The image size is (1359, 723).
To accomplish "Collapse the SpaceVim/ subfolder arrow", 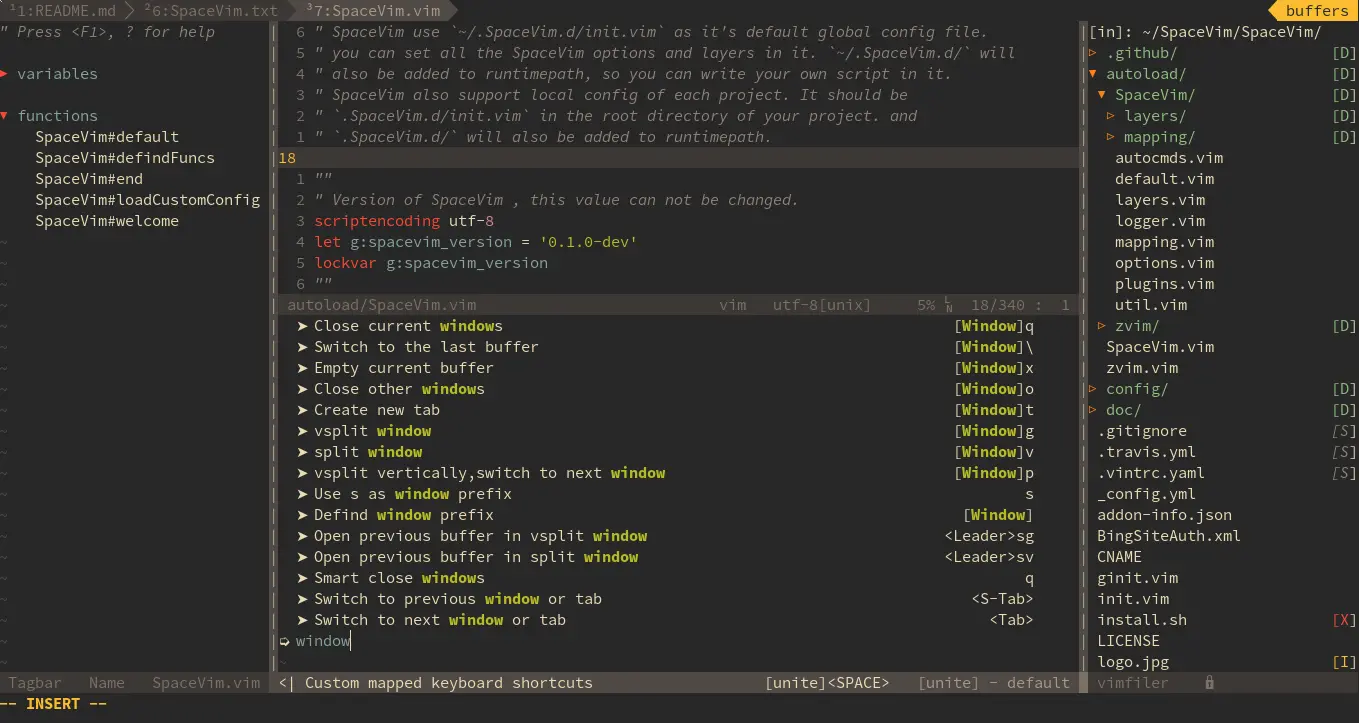I will (x=1102, y=95).
